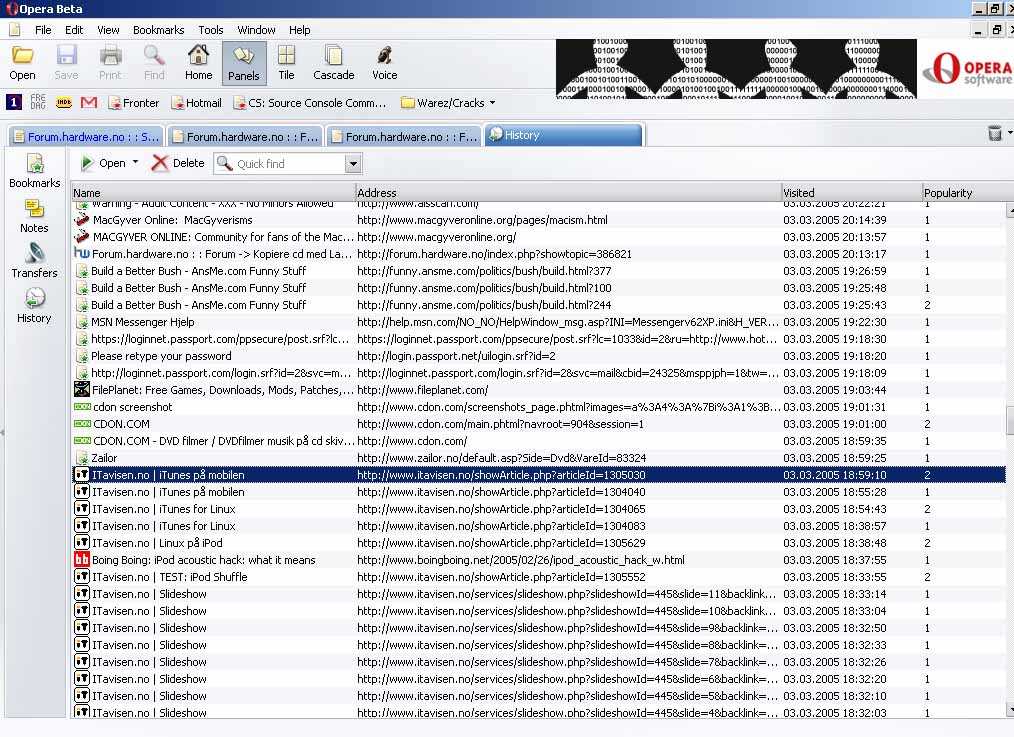Click the Find toolbar icon
The width and height of the screenshot is (1014, 737).
tap(154, 63)
